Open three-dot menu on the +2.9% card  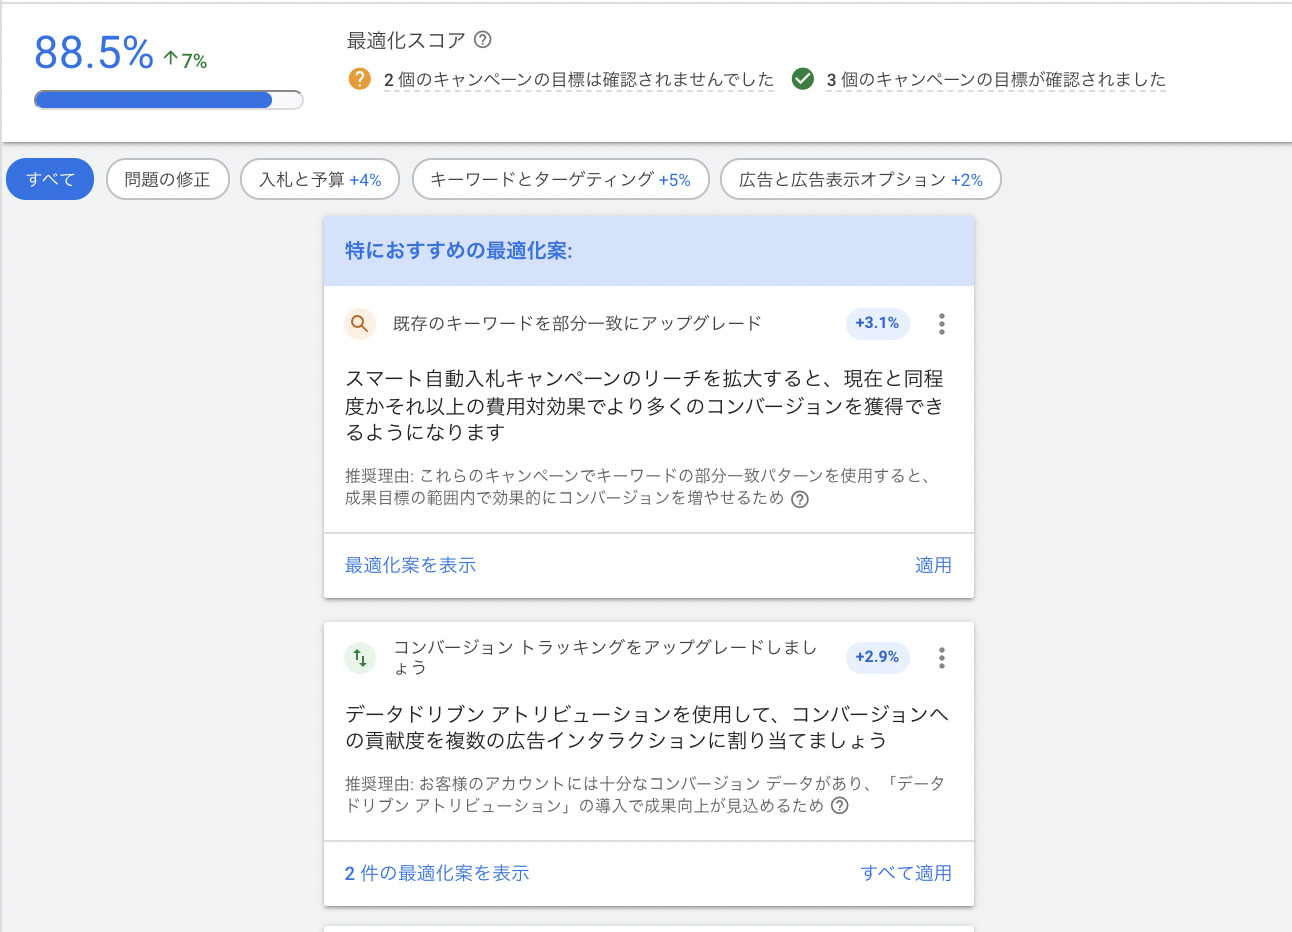coord(941,658)
